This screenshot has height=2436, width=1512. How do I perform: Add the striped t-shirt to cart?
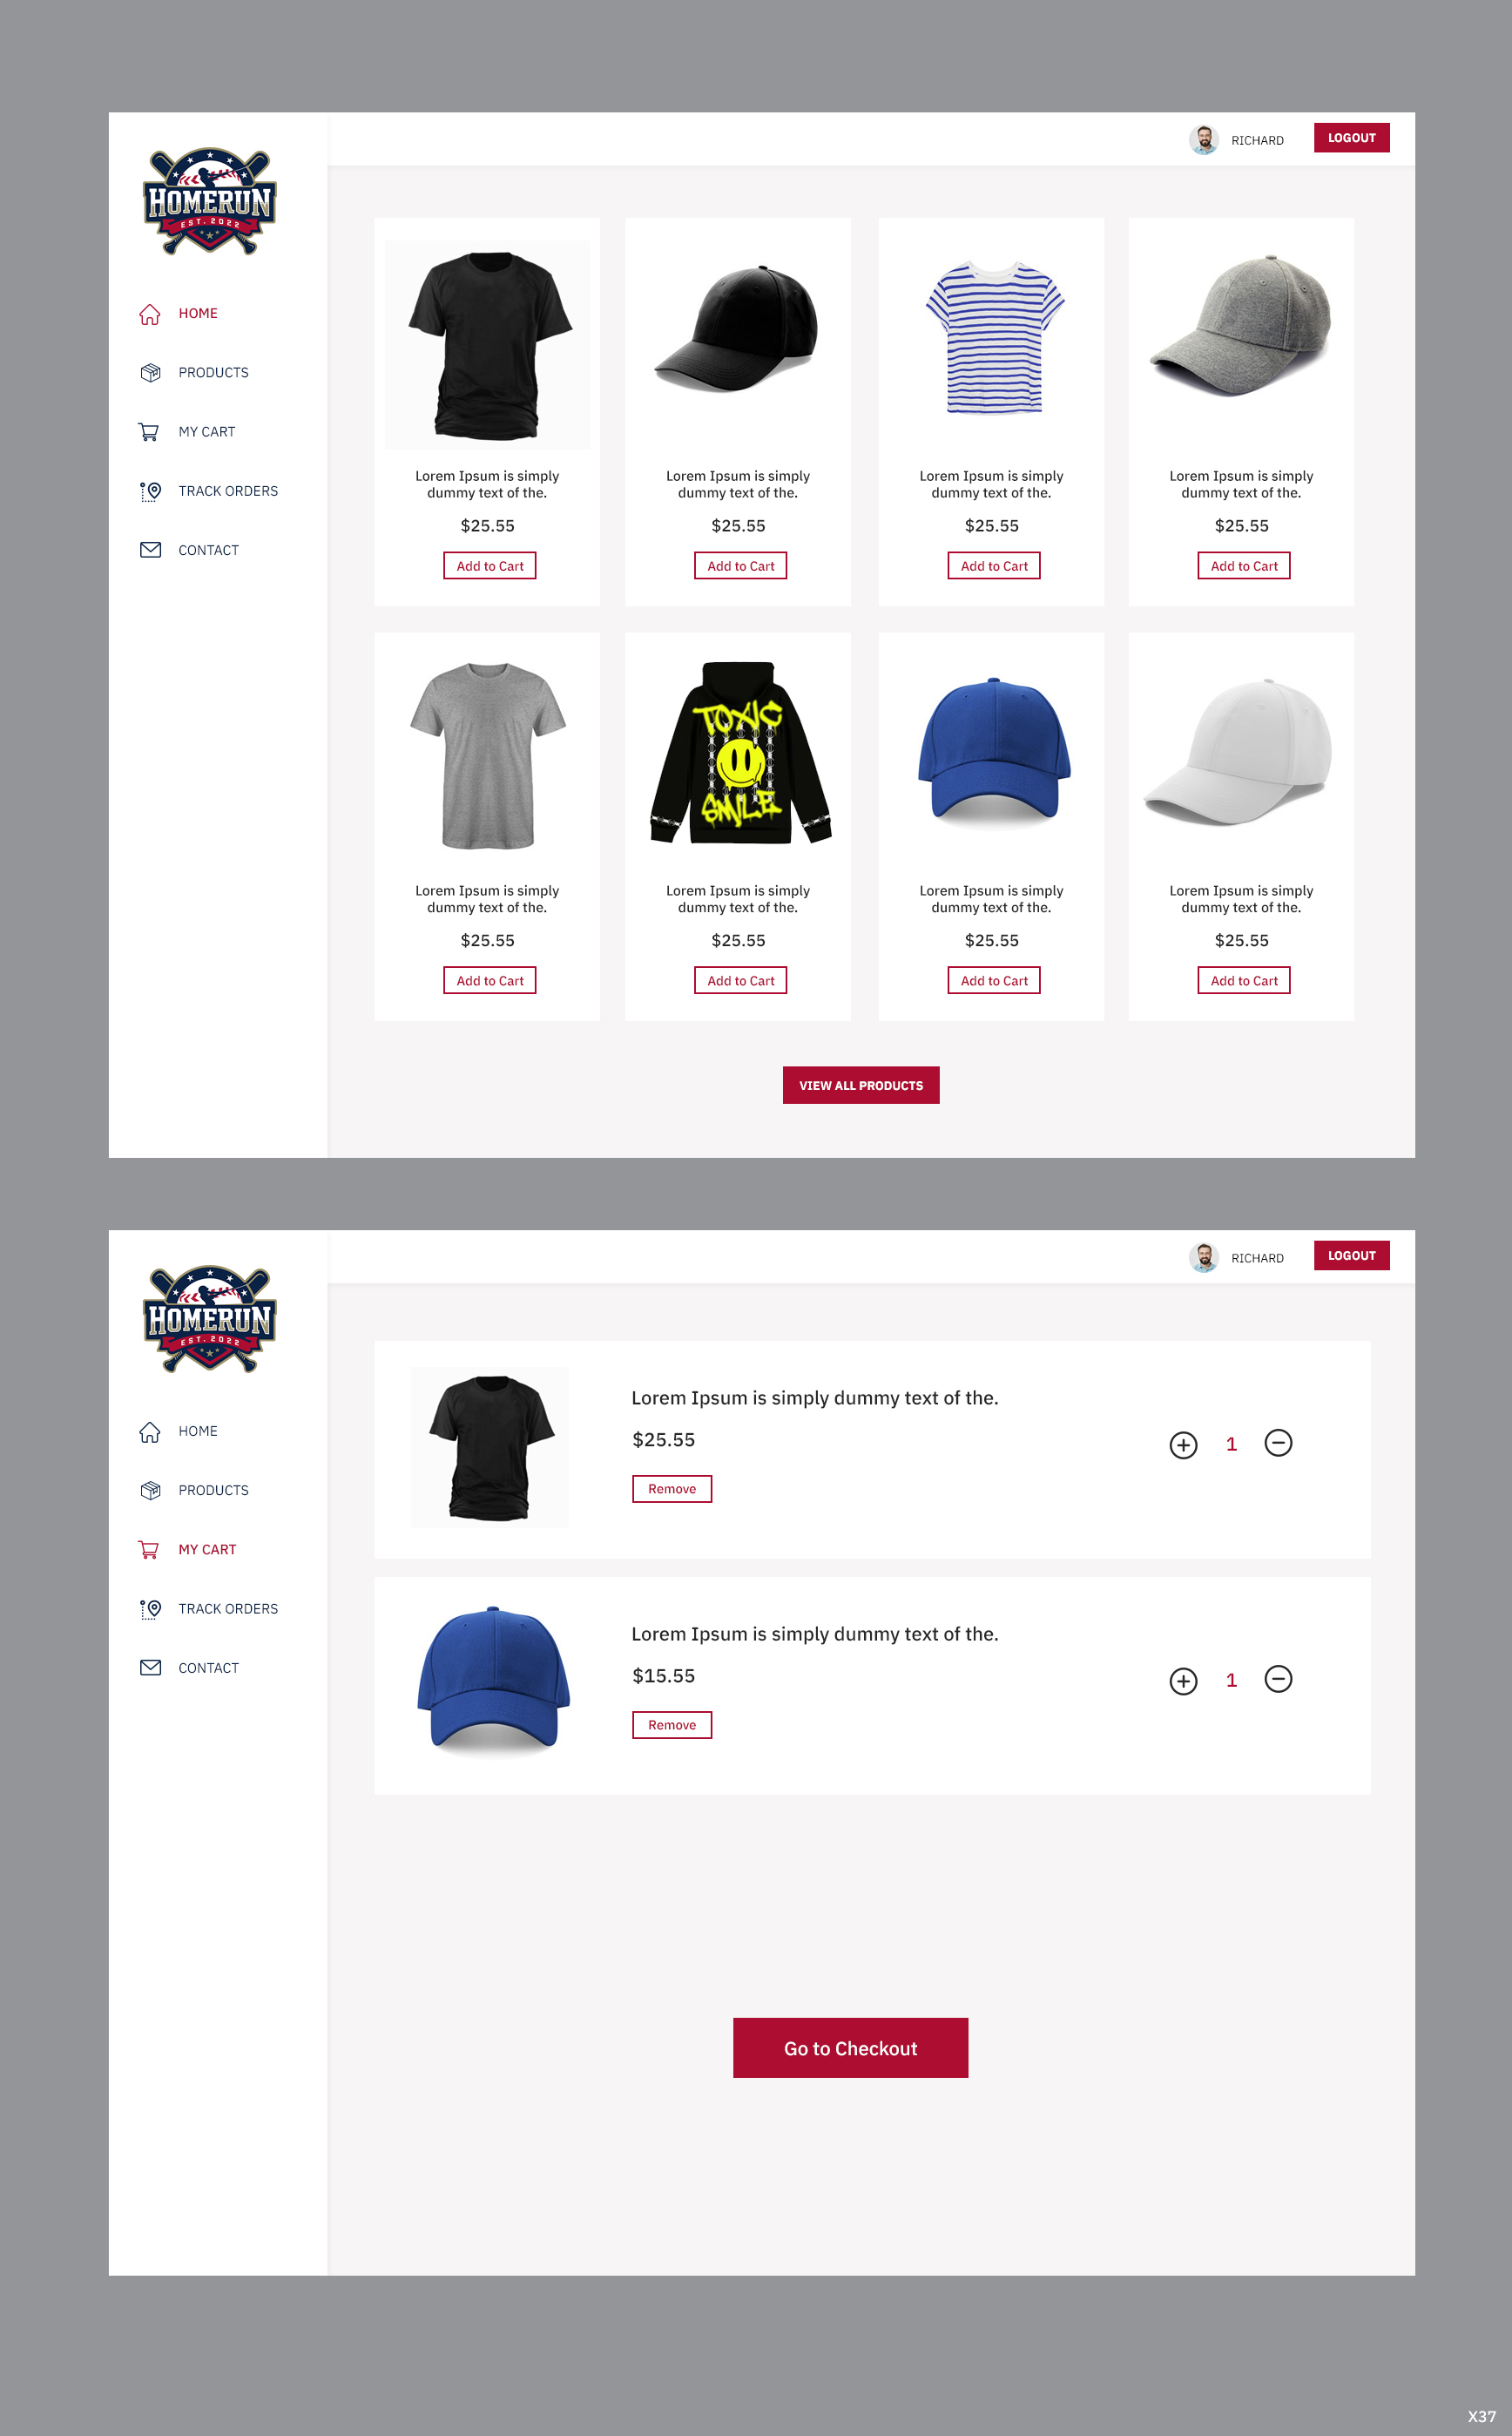coord(994,566)
